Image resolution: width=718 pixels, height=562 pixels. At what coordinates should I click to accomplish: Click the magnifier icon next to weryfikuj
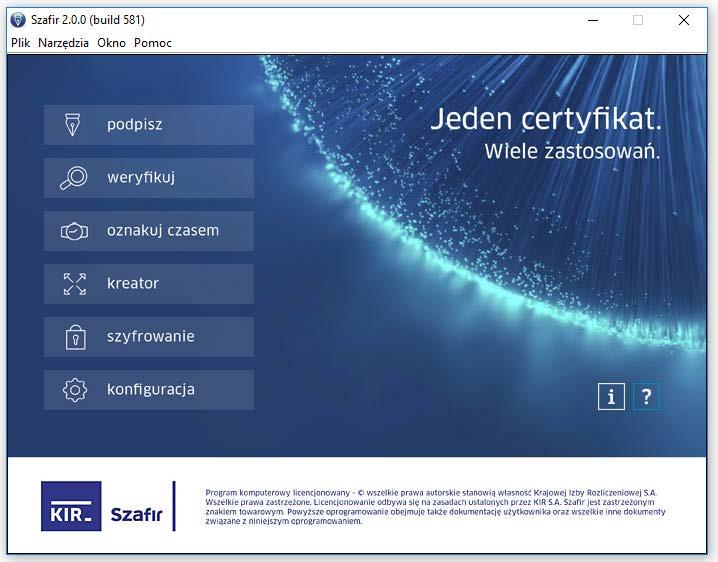tap(74, 178)
